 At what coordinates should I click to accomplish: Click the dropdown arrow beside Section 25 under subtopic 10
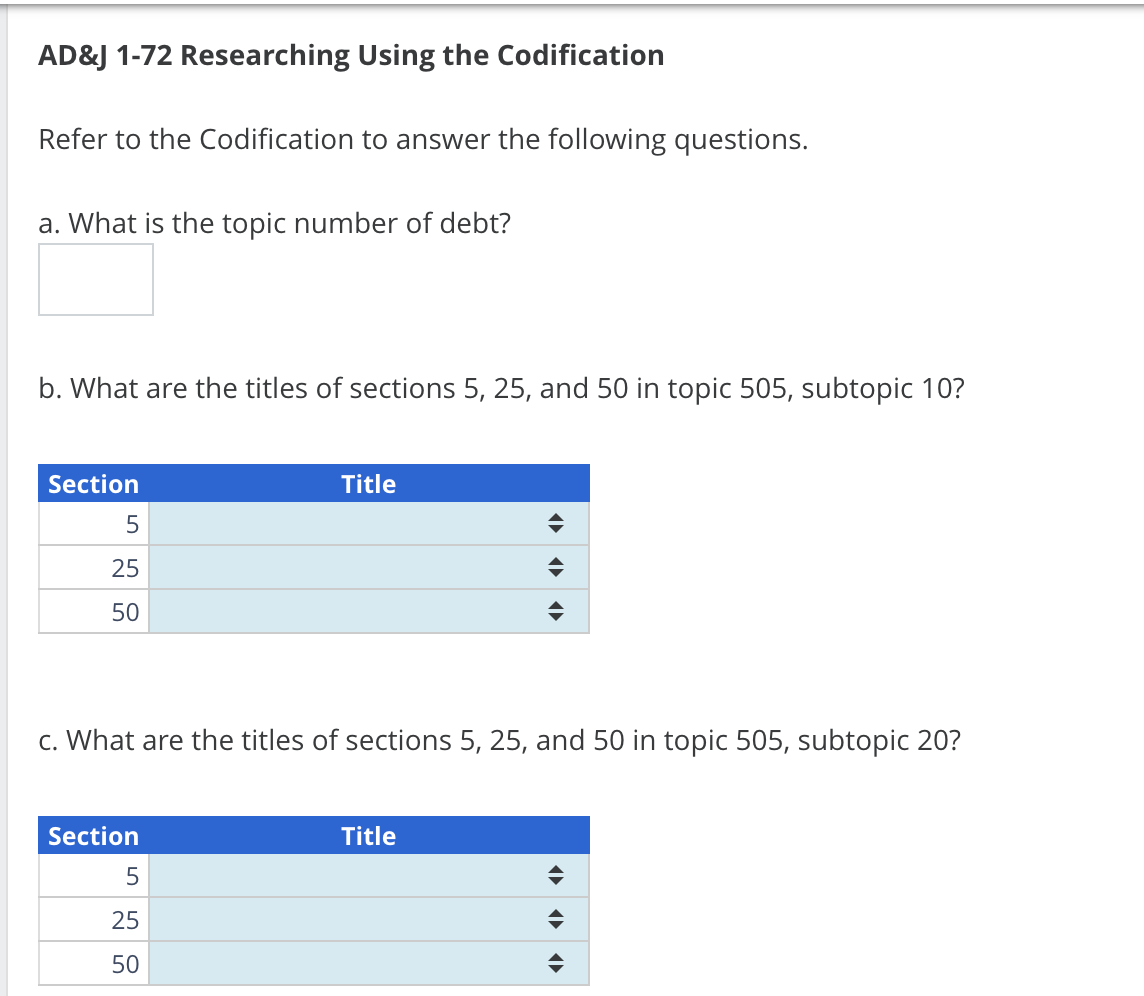tap(556, 567)
